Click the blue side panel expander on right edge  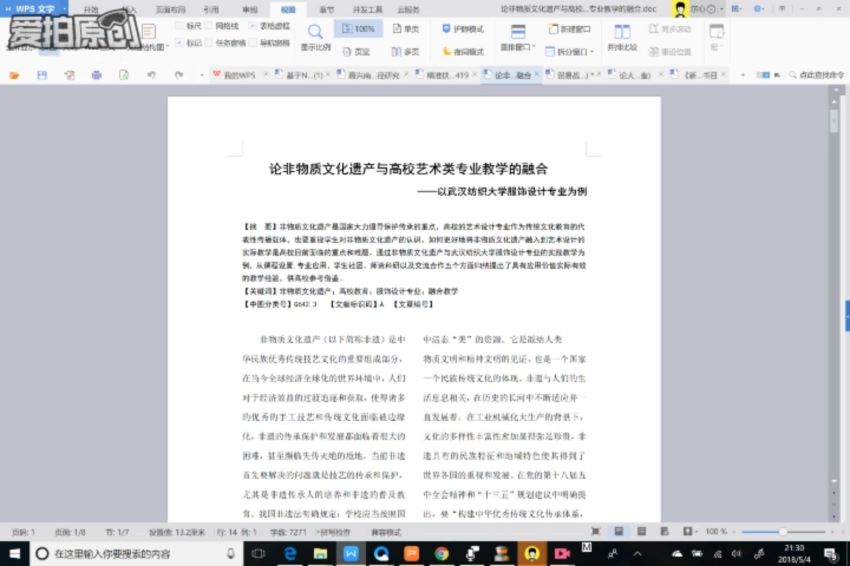click(847, 315)
